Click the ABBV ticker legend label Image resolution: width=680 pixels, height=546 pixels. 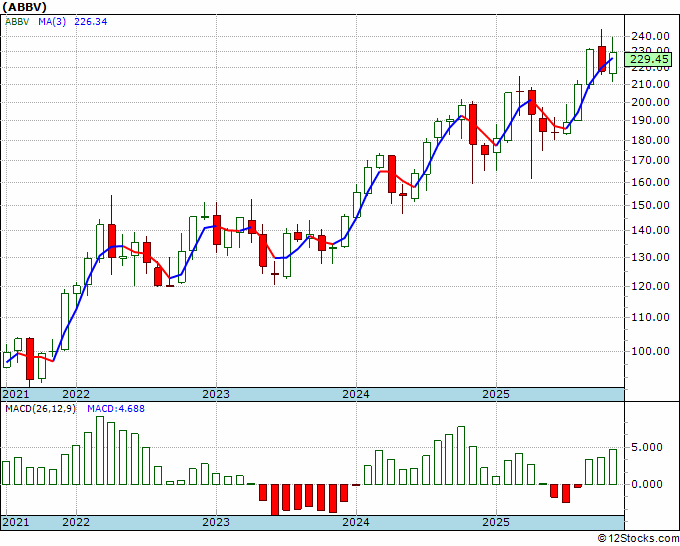point(17,22)
